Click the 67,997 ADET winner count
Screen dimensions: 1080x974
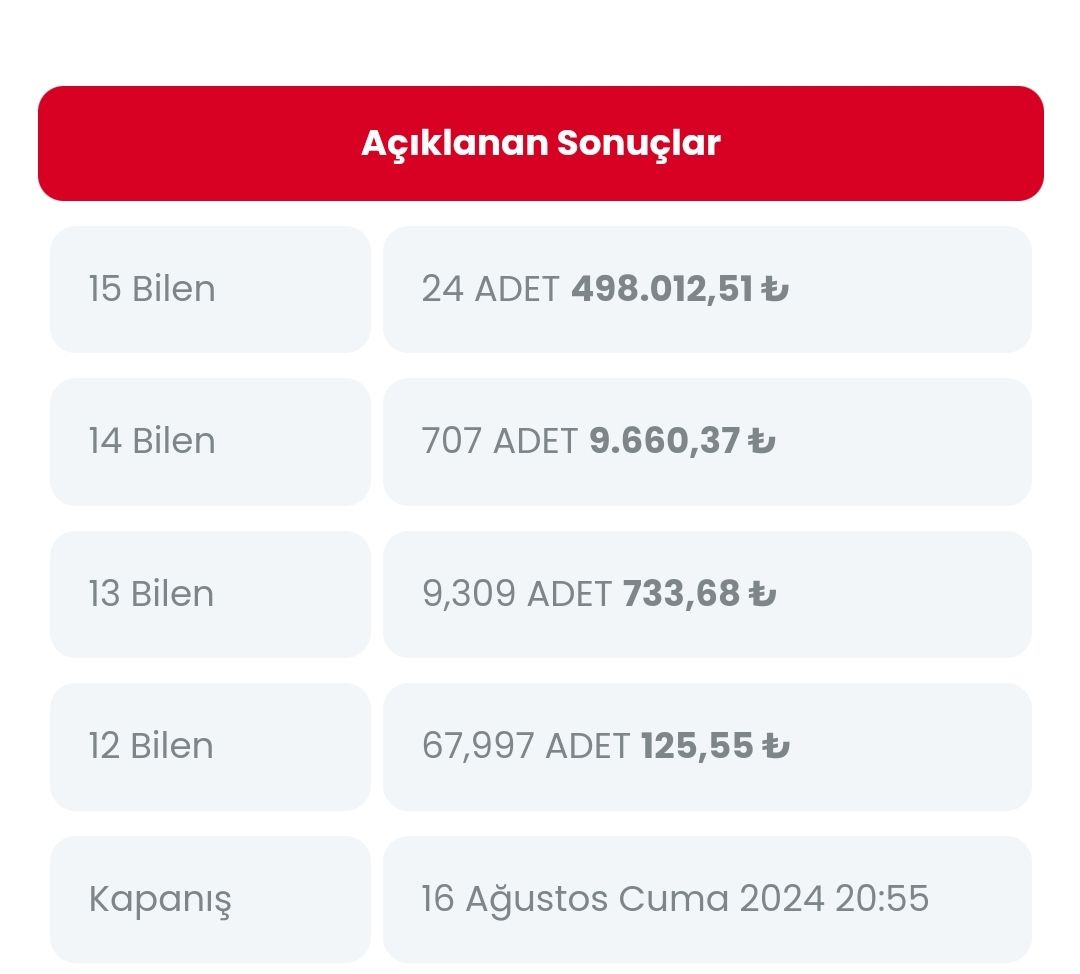pyautogui.click(x=525, y=746)
